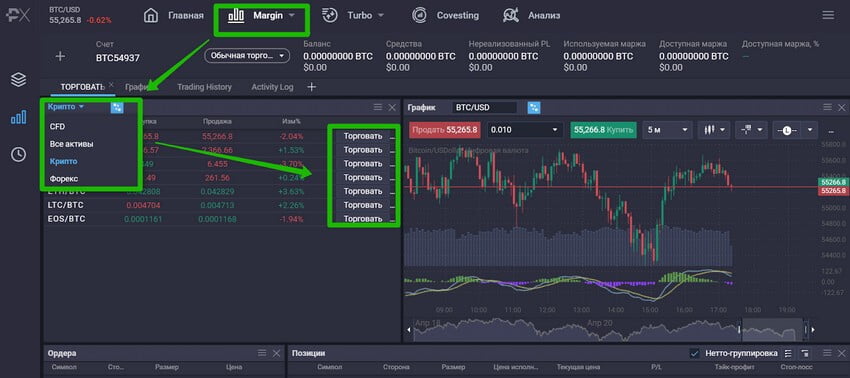Switch to the Trading History tab
This screenshot has height=378, width=850.
click(x=204, y=87)
